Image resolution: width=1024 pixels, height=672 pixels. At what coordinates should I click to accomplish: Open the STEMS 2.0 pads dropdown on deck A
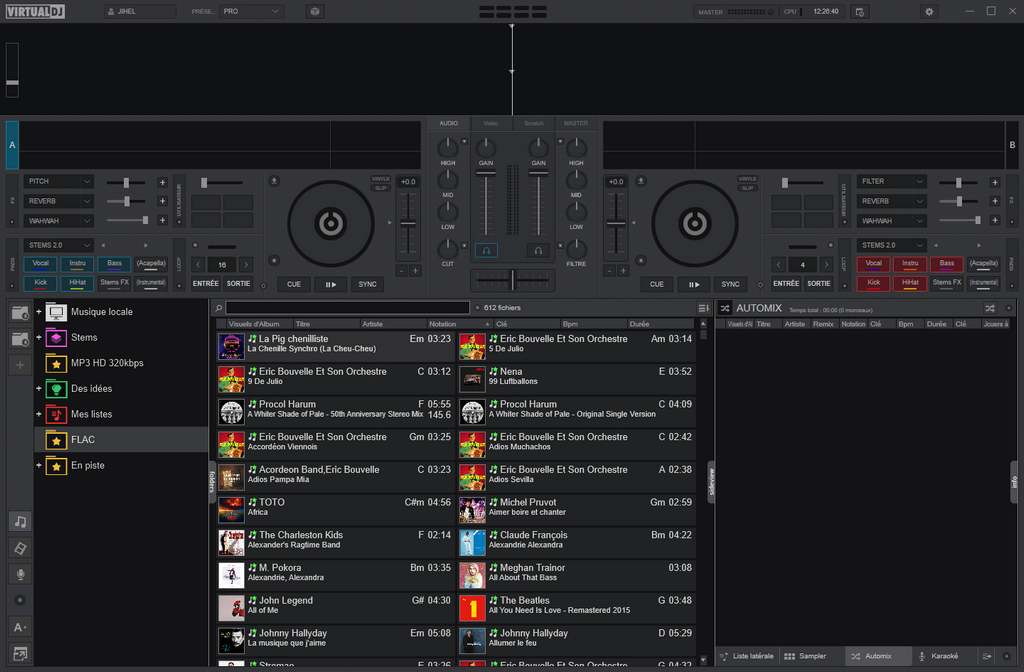pos(58,245)
